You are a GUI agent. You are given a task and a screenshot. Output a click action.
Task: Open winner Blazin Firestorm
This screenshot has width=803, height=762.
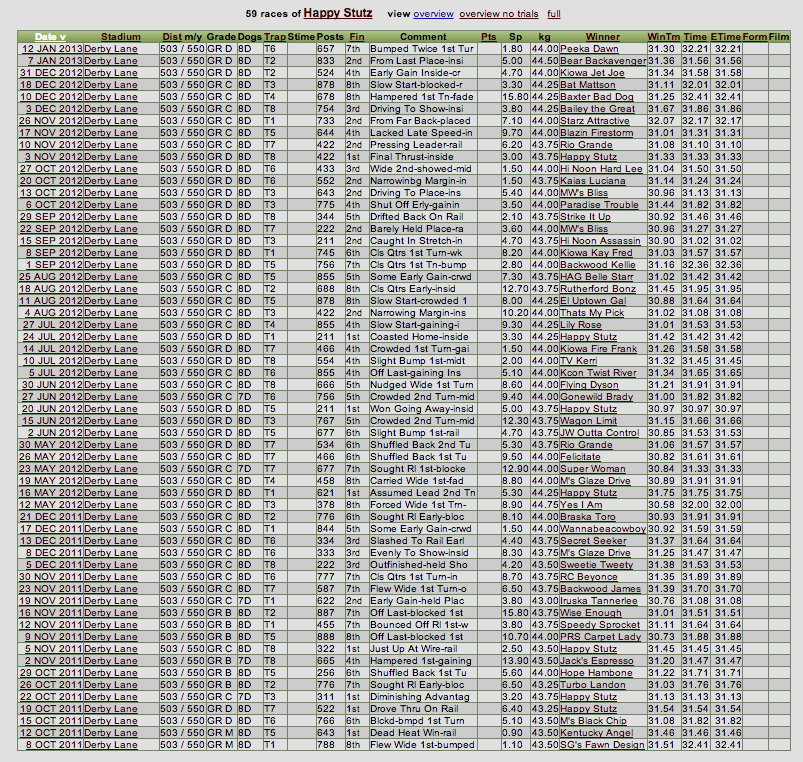point(597,133)
